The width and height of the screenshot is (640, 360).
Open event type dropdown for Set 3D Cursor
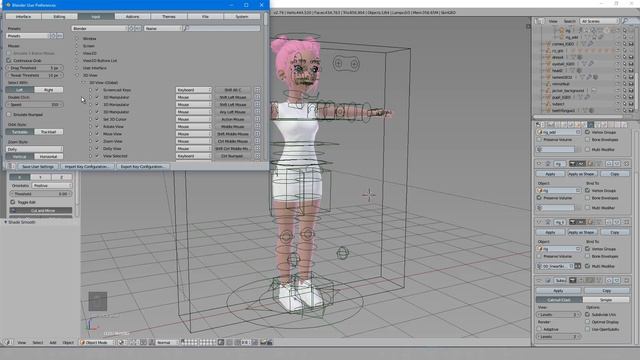pyautogui.click(x=193, y=119)
